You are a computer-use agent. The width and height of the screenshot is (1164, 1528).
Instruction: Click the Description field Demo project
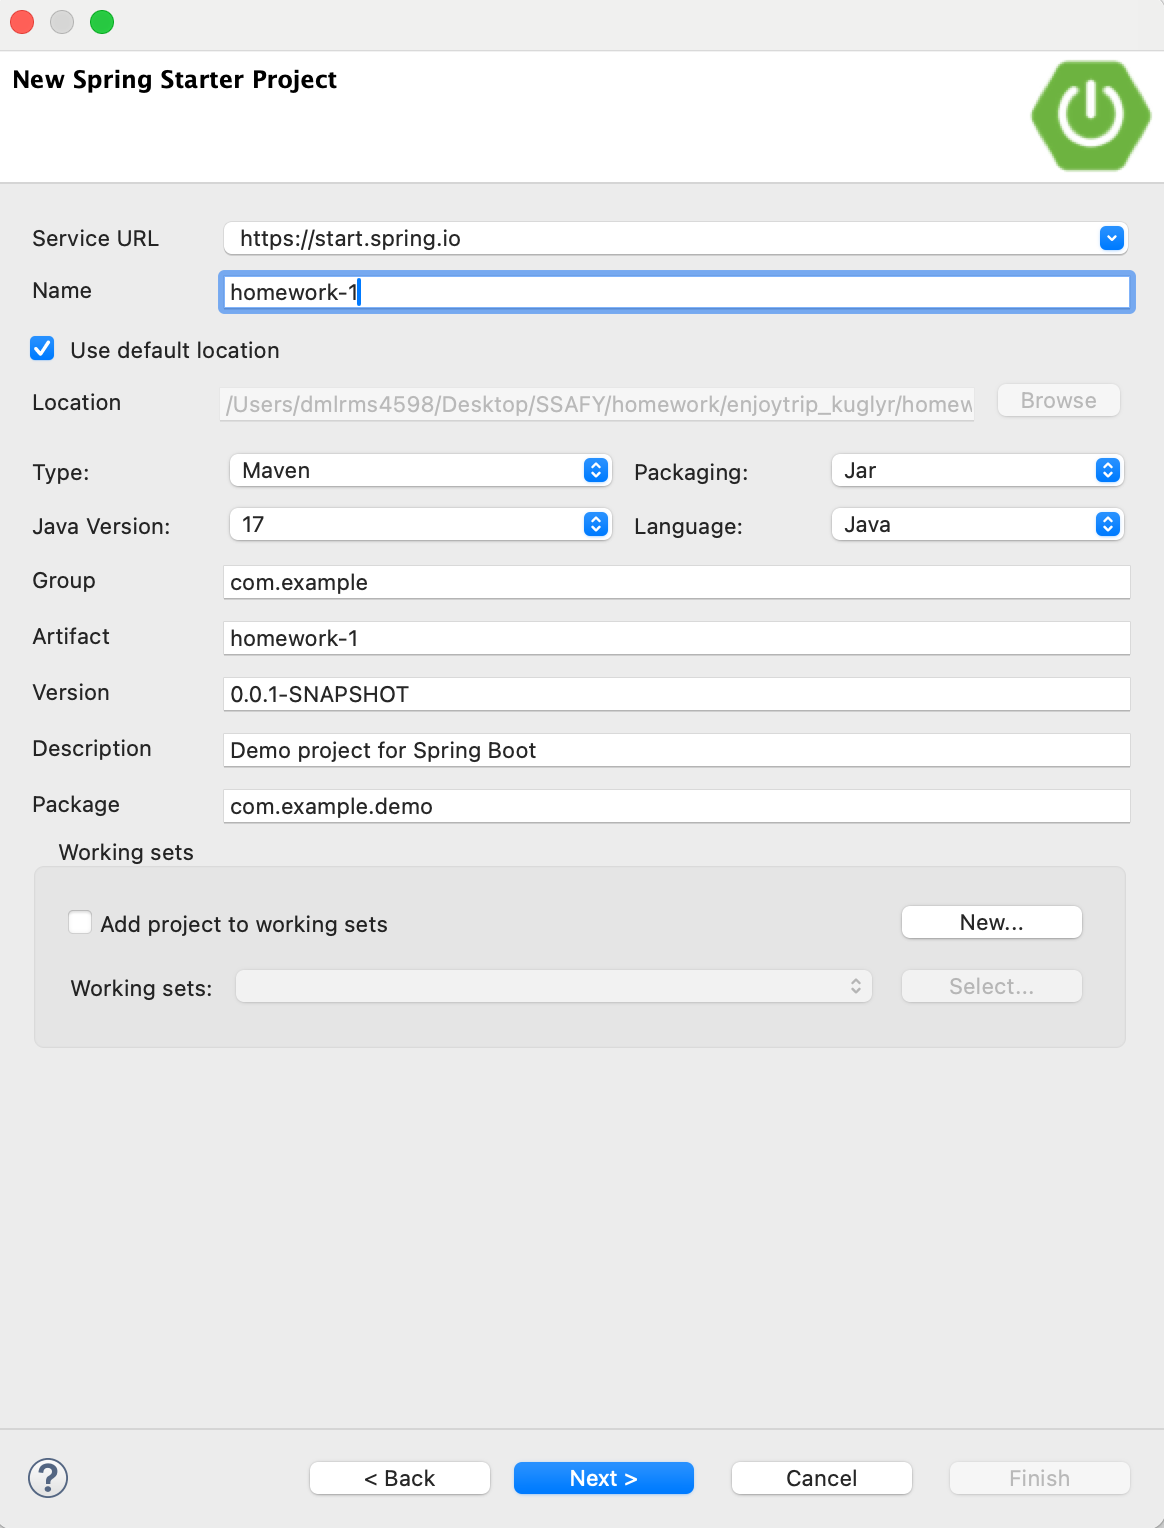tap(676, 750)
